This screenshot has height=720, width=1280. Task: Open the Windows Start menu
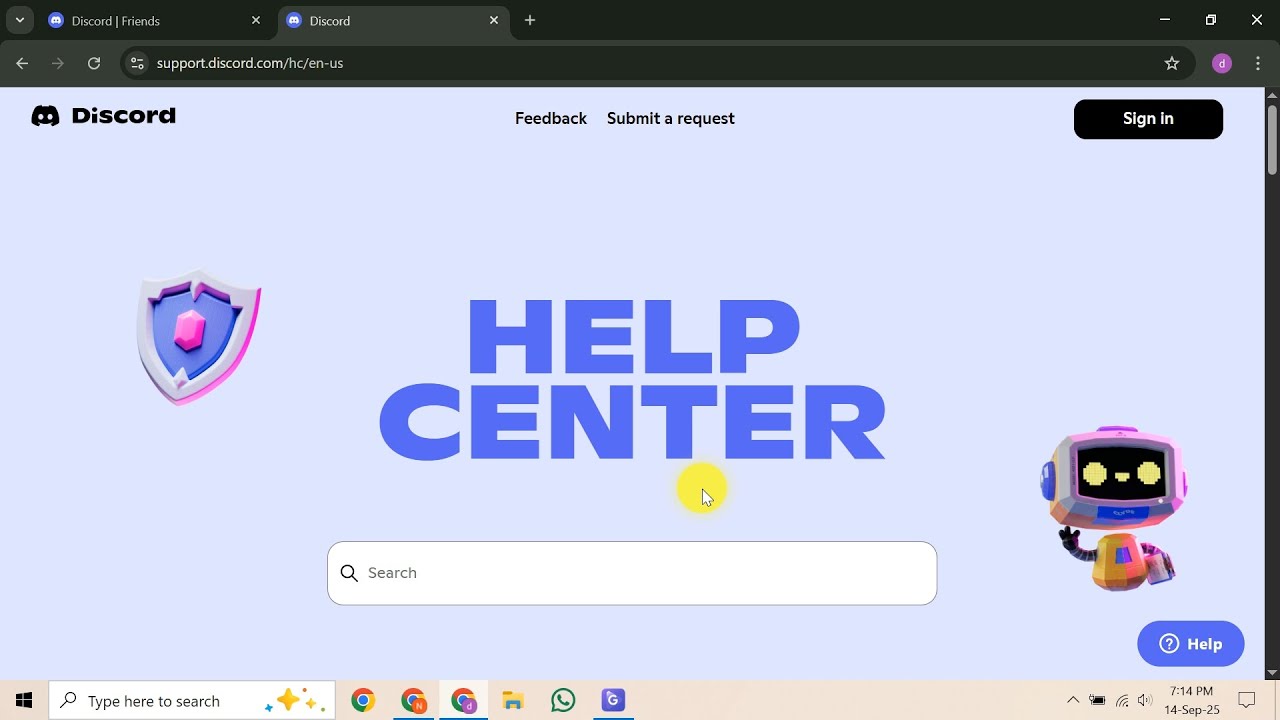coord(24,701)
